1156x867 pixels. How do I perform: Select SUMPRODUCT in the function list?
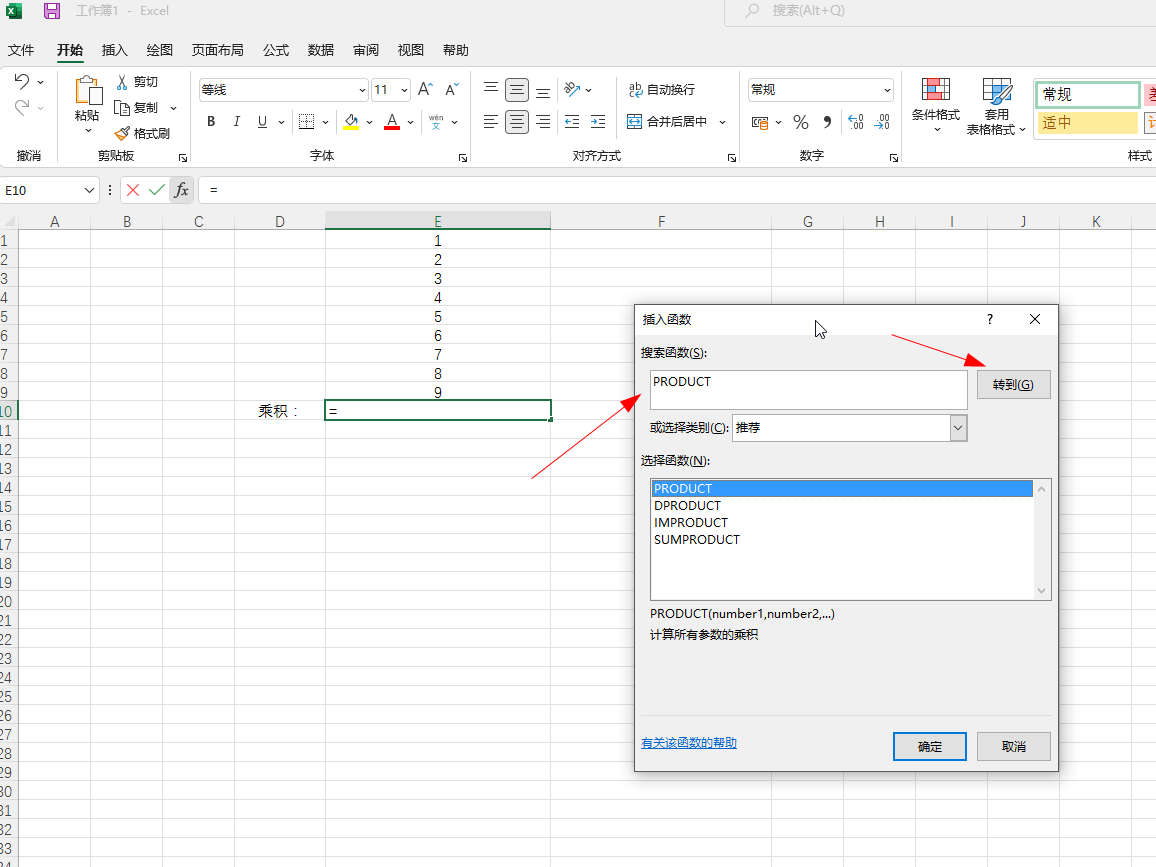pyautogui.click(x=697, y=540)
